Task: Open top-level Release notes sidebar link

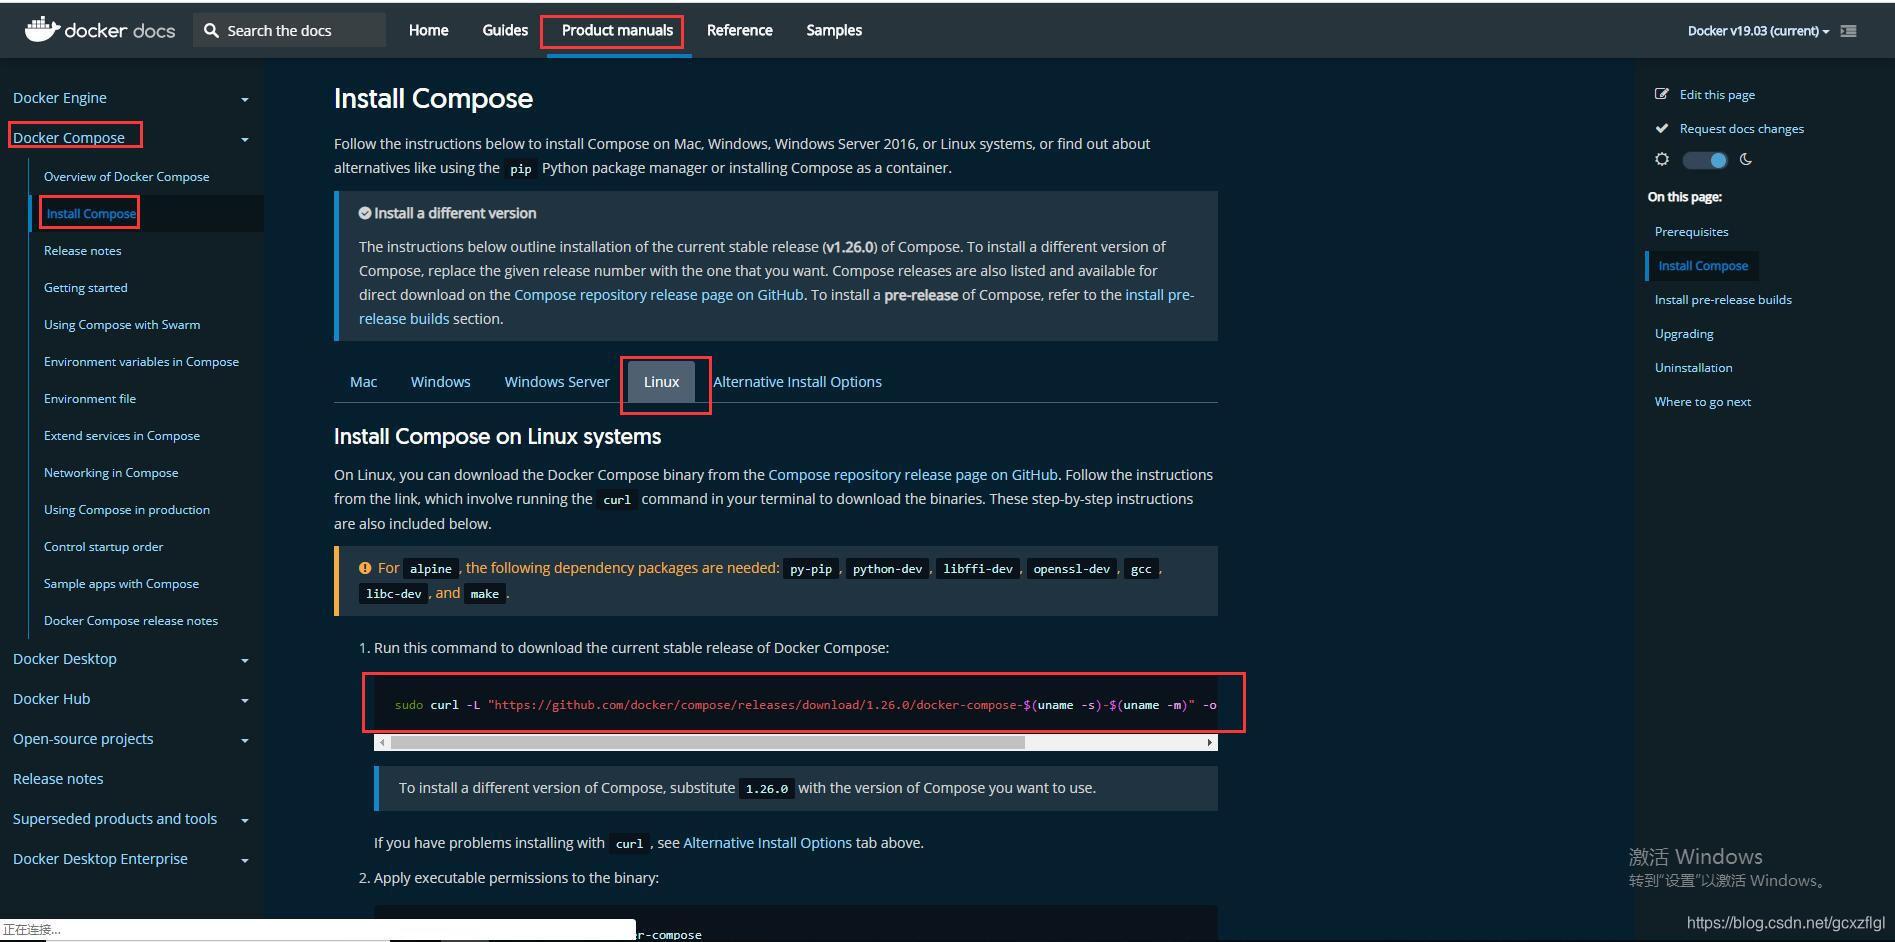Action: pyautogui.click(x=58, y=779)
